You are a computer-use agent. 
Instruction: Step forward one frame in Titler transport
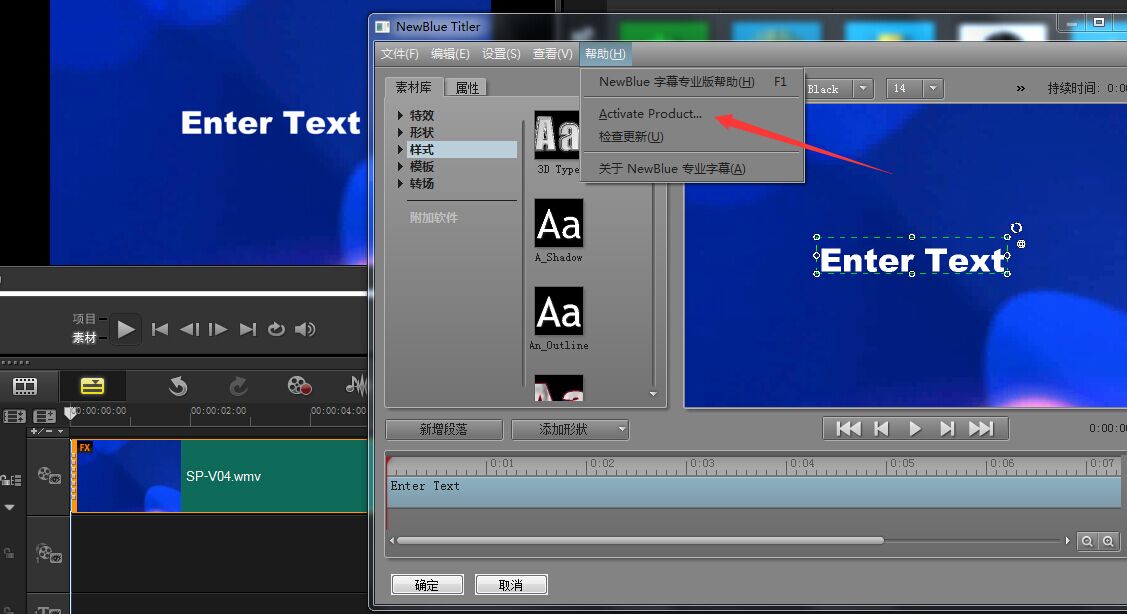(947, 429)
